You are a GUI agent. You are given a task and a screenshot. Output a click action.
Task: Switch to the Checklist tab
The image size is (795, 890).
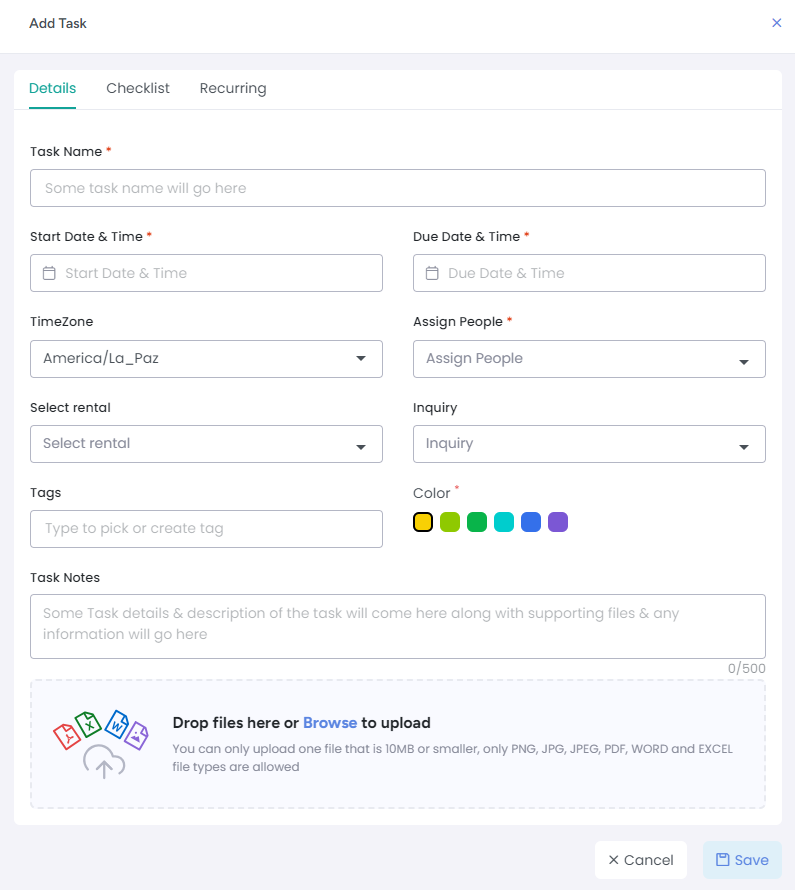pos(138,88)
